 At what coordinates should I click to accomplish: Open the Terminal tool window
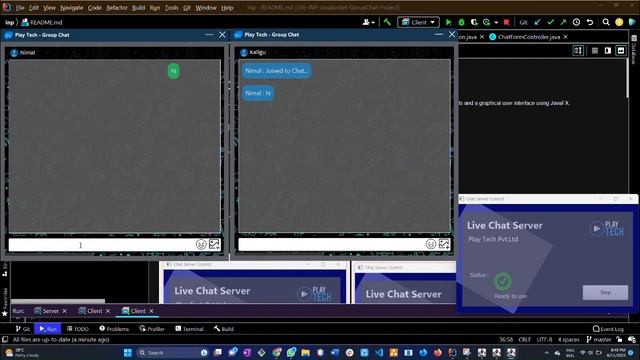(189, 329)
